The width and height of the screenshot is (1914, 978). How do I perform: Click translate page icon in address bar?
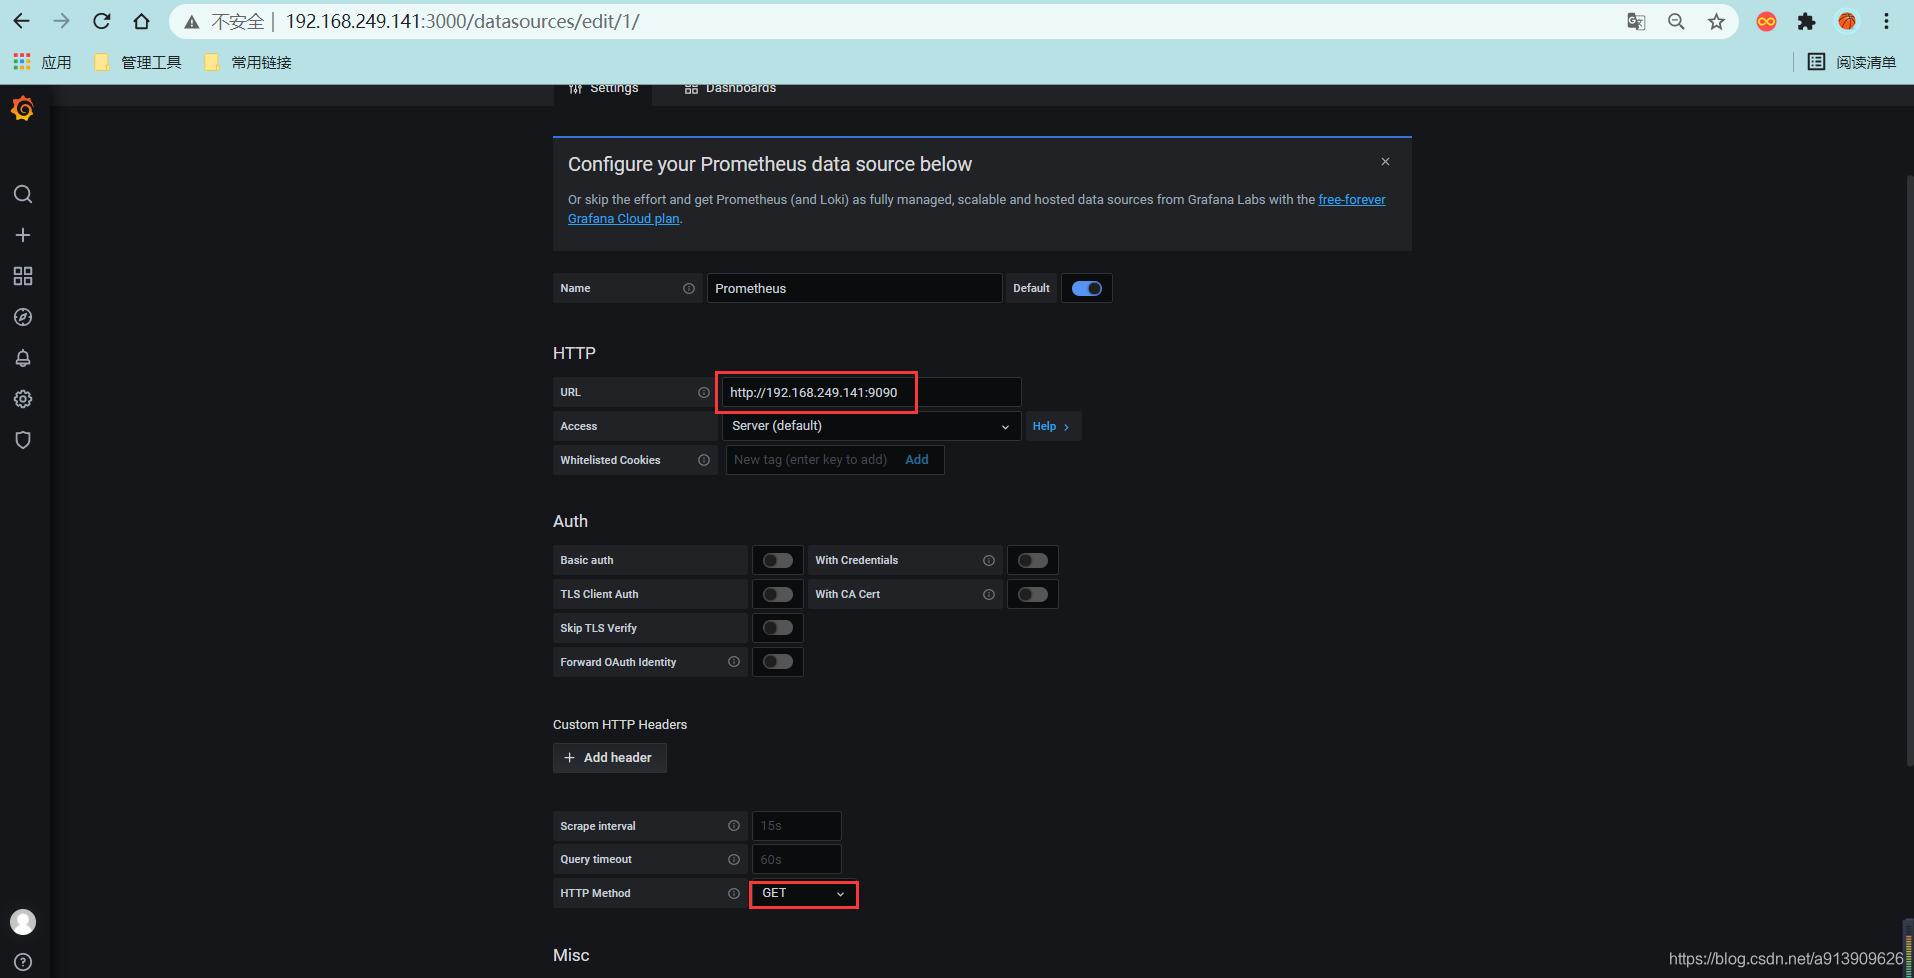coord(1636,21)
